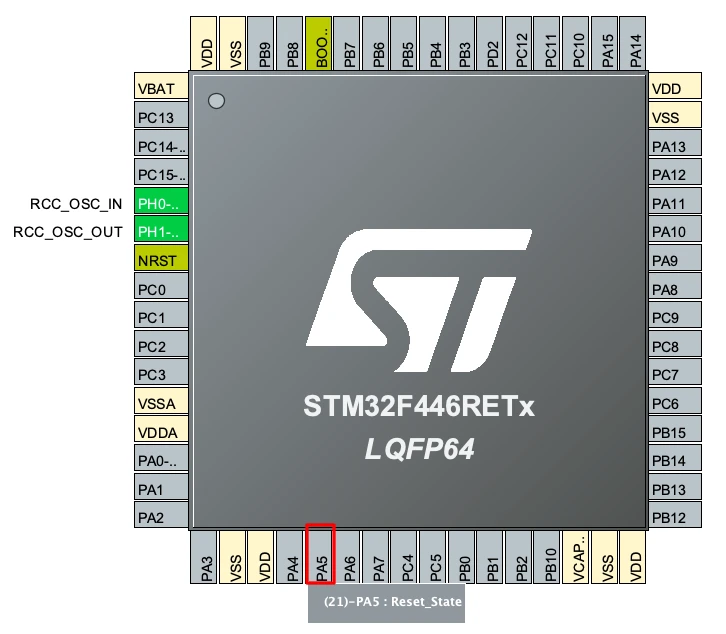Select pin PA4

[289, 557]
